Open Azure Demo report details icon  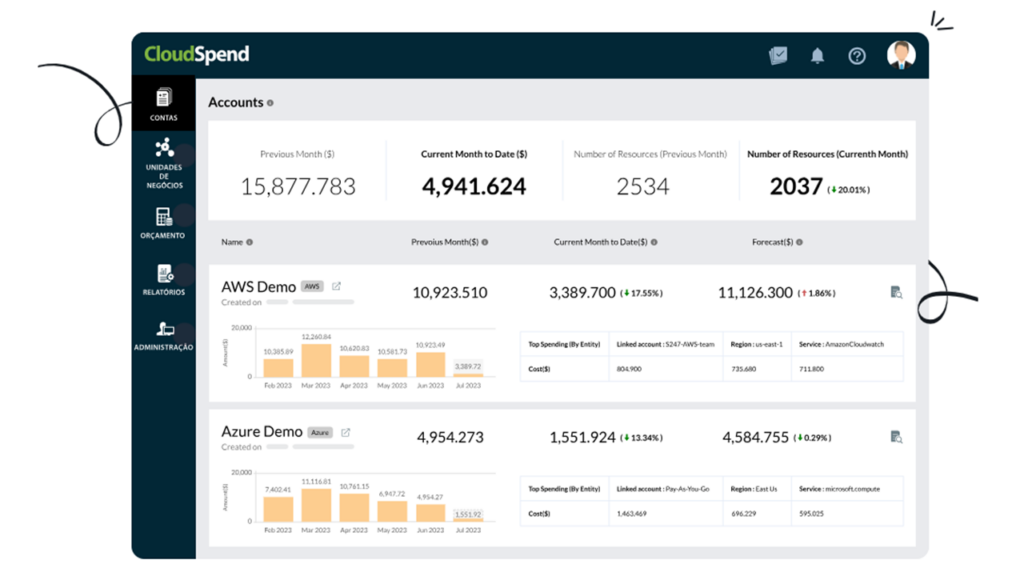[x=896, y=437]
